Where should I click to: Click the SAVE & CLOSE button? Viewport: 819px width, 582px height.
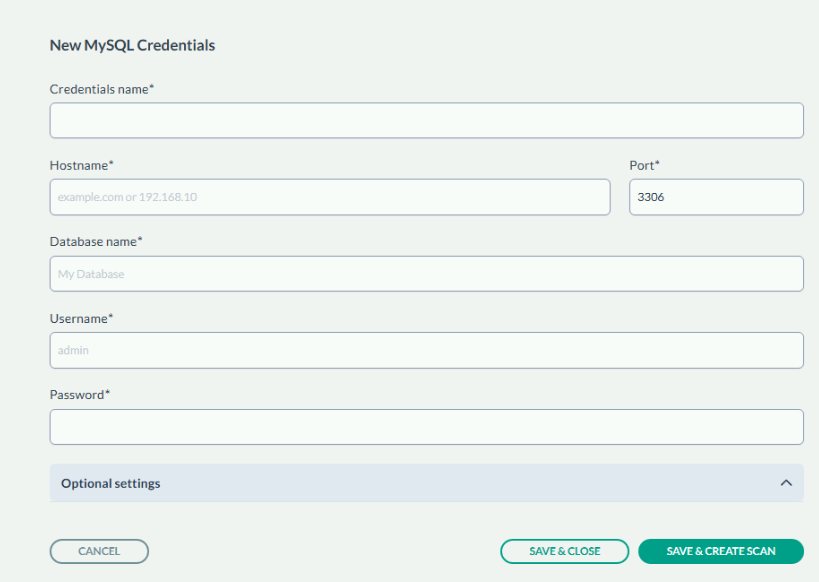pos(564,551)
